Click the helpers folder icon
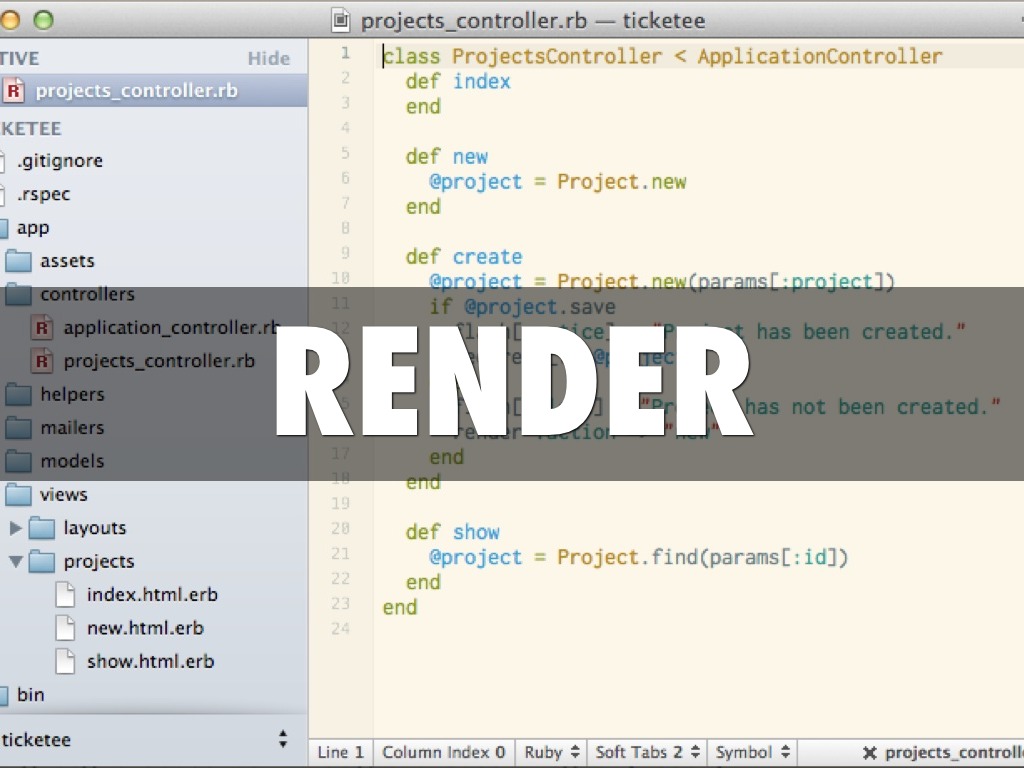The height and width of the screenshot is (768, 1024). (x=19, y=395)
